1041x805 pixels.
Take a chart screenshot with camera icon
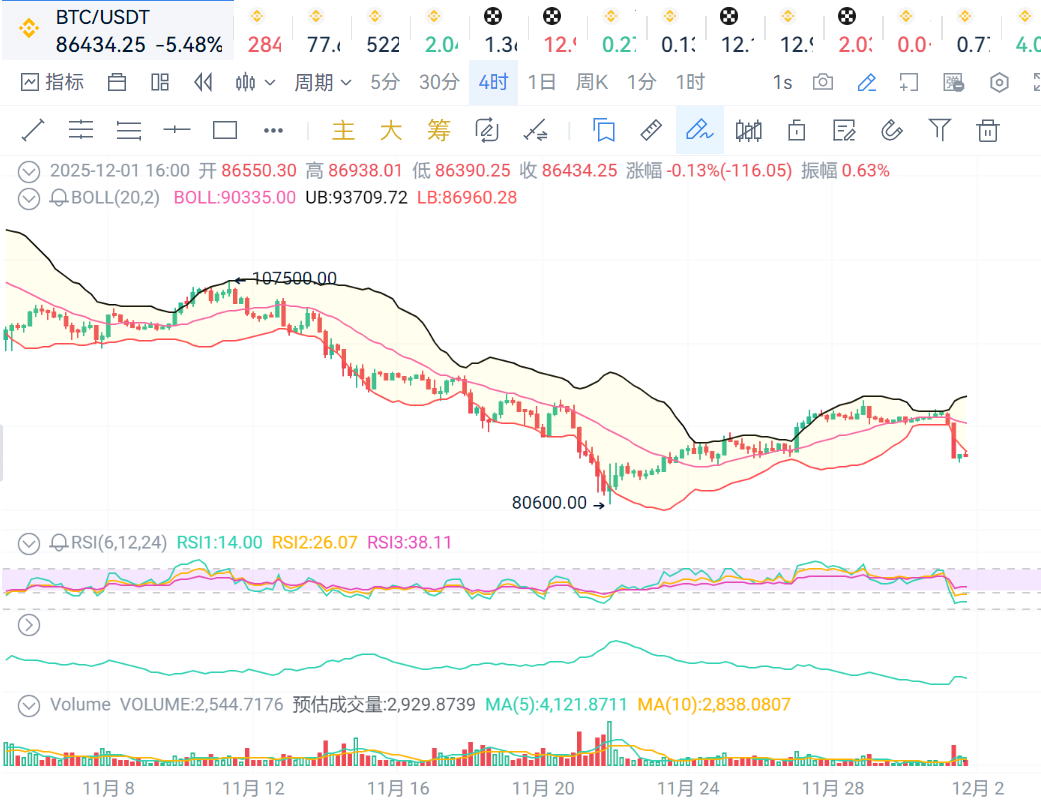[x=823, y=82]
